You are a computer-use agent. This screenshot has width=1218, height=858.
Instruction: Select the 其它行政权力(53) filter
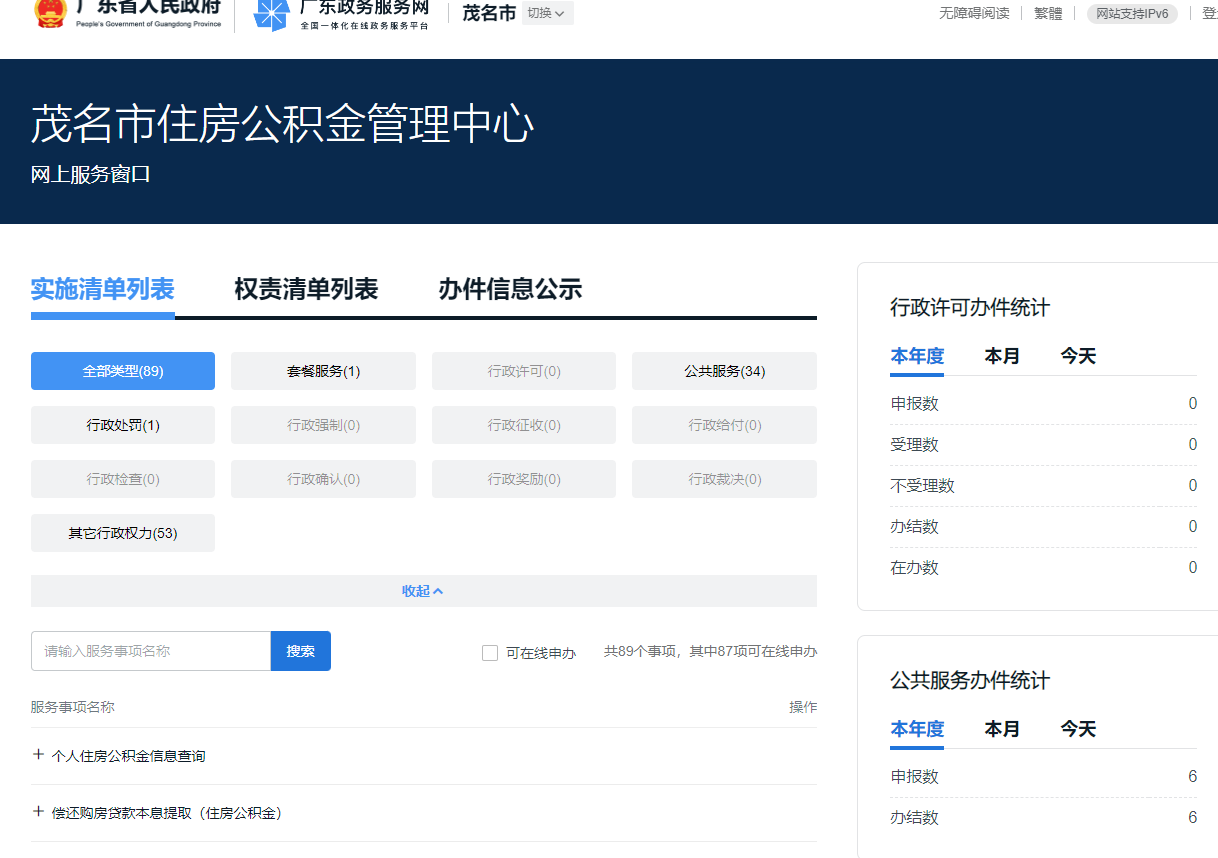(x=123, y=533)
